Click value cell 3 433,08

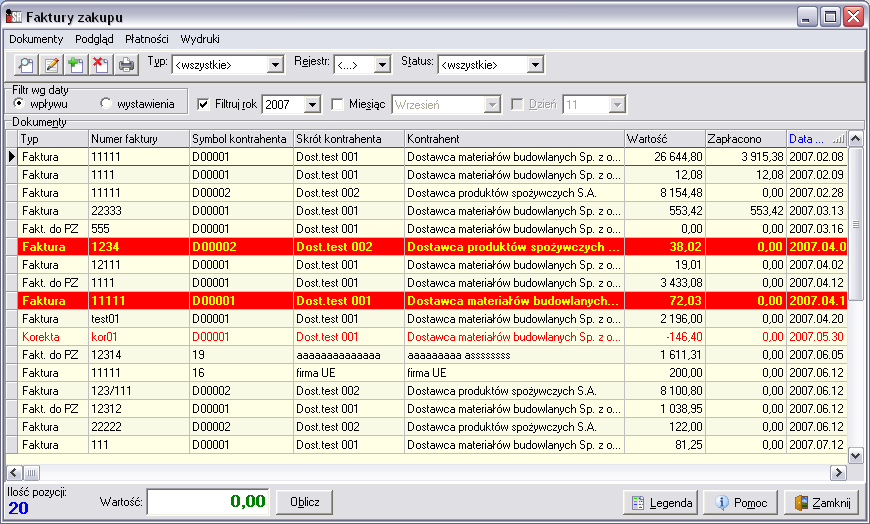[x=665, y=283]
